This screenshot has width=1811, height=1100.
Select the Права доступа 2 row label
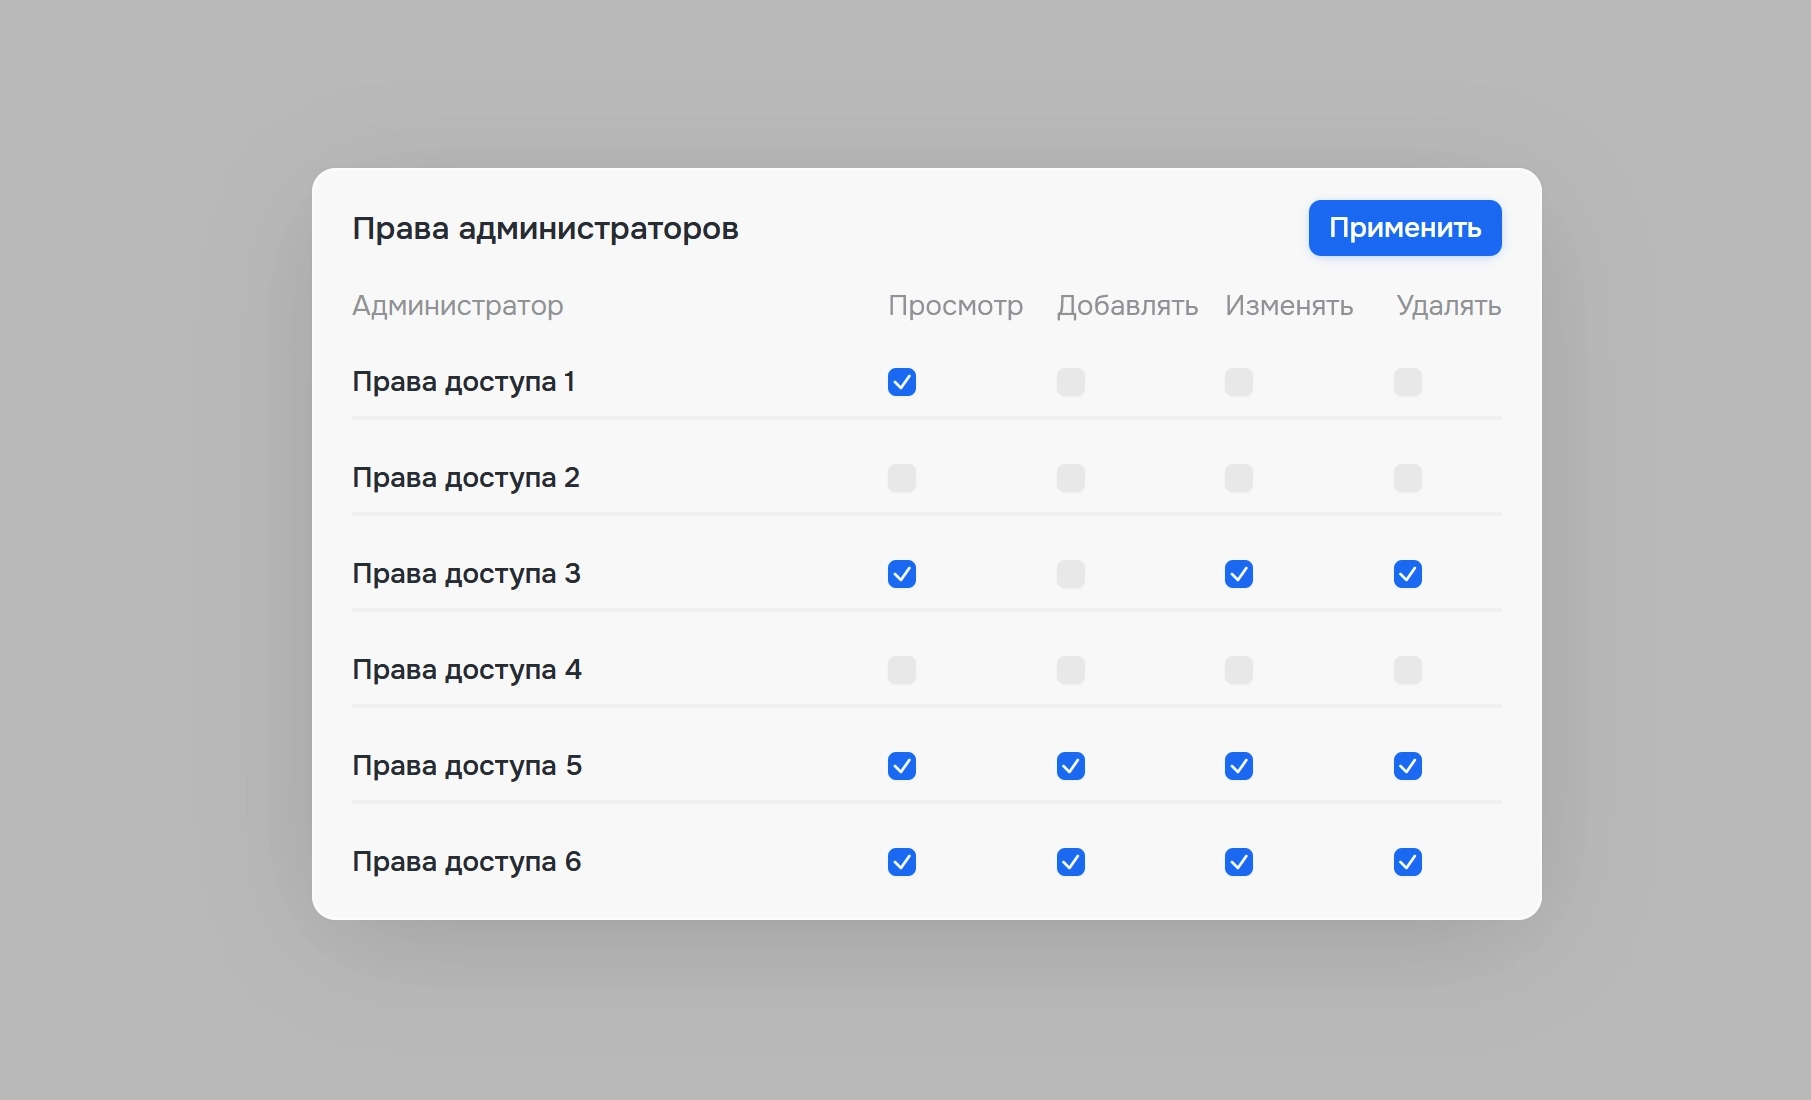(466, 478)
